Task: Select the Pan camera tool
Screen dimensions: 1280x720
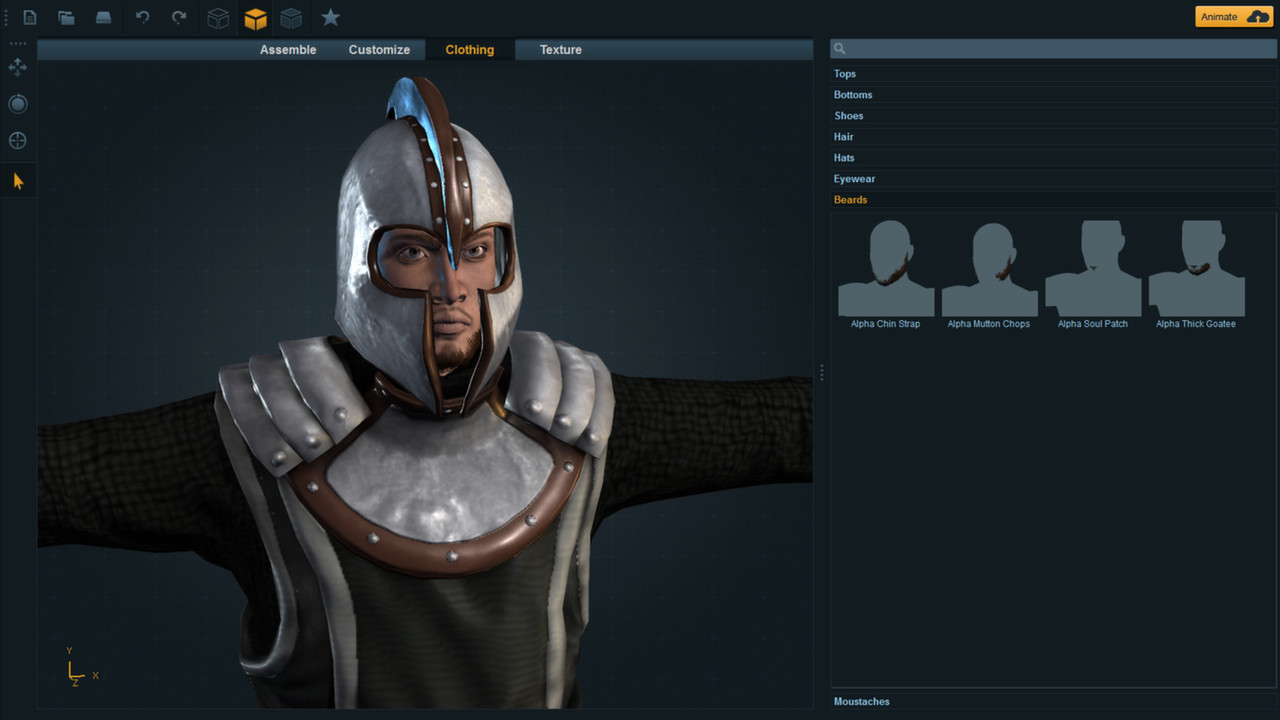Action: (17, 67)
